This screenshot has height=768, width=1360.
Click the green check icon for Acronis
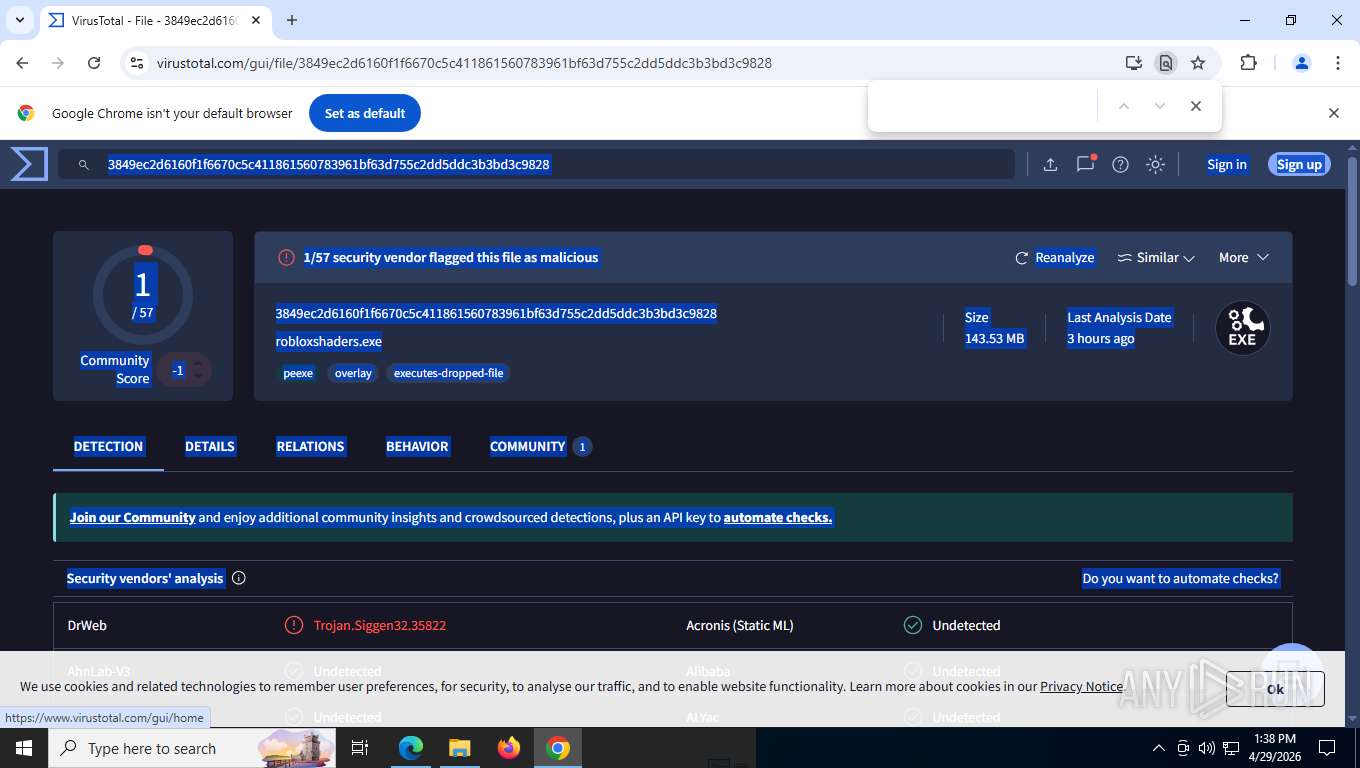click(x=912, y=625)
